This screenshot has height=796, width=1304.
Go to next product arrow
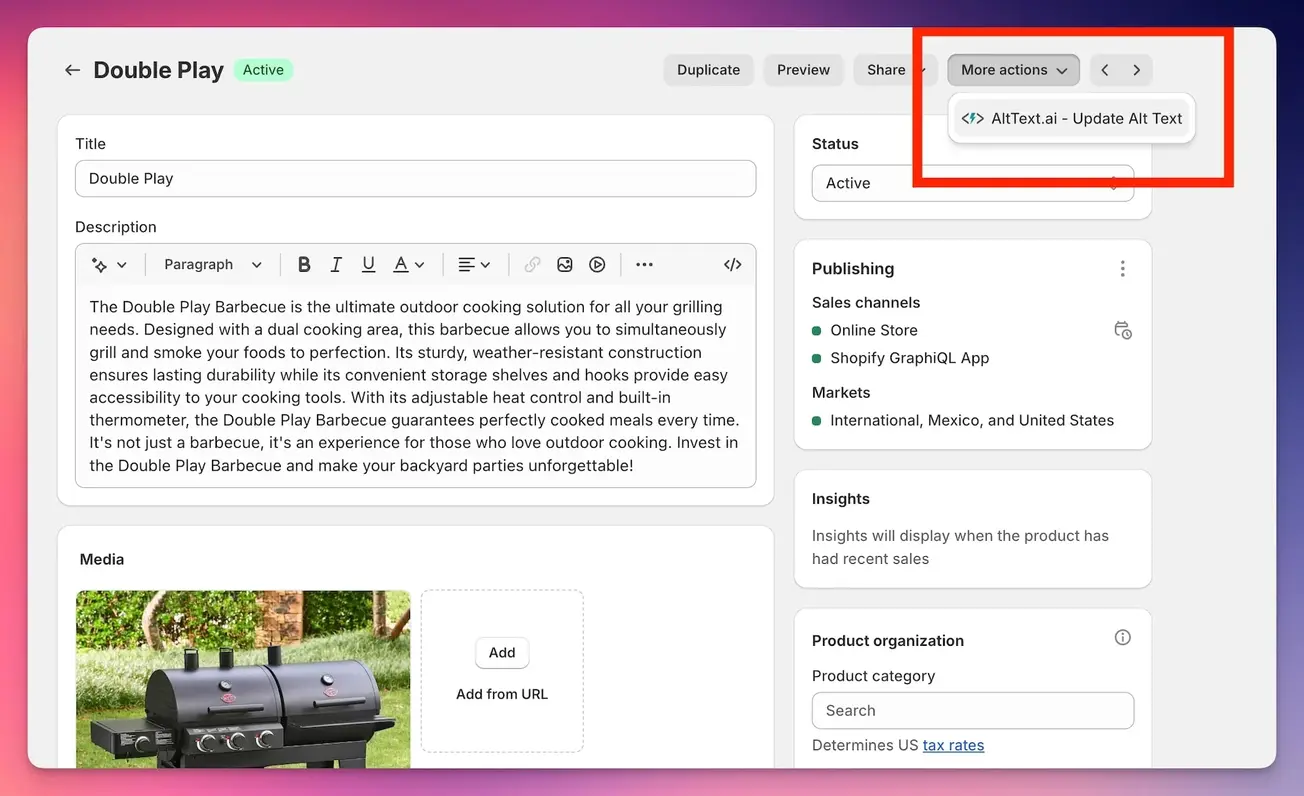point(1137,70)
